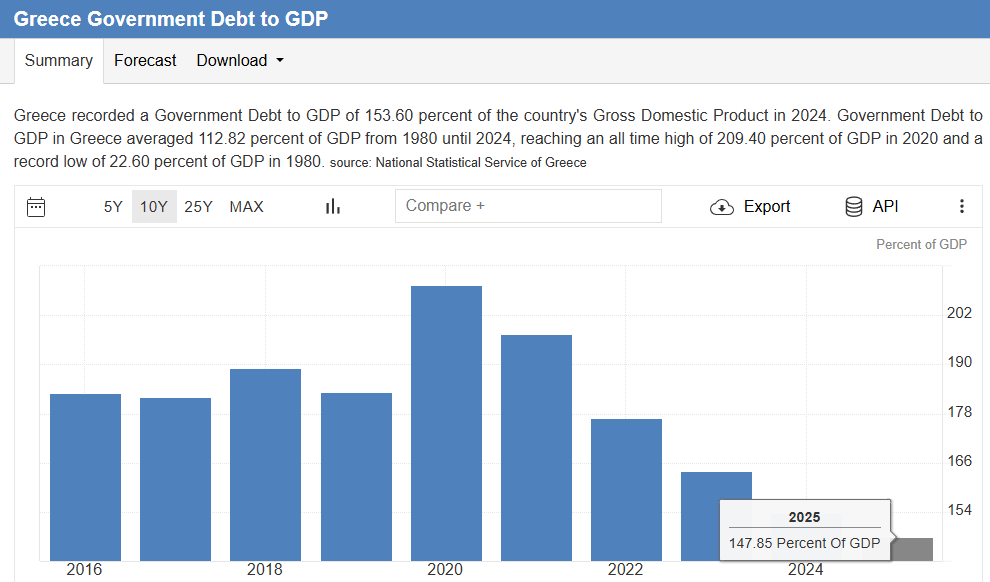Click the Export button label
This screenshot has width=990, height=582.
click(766, 206)
